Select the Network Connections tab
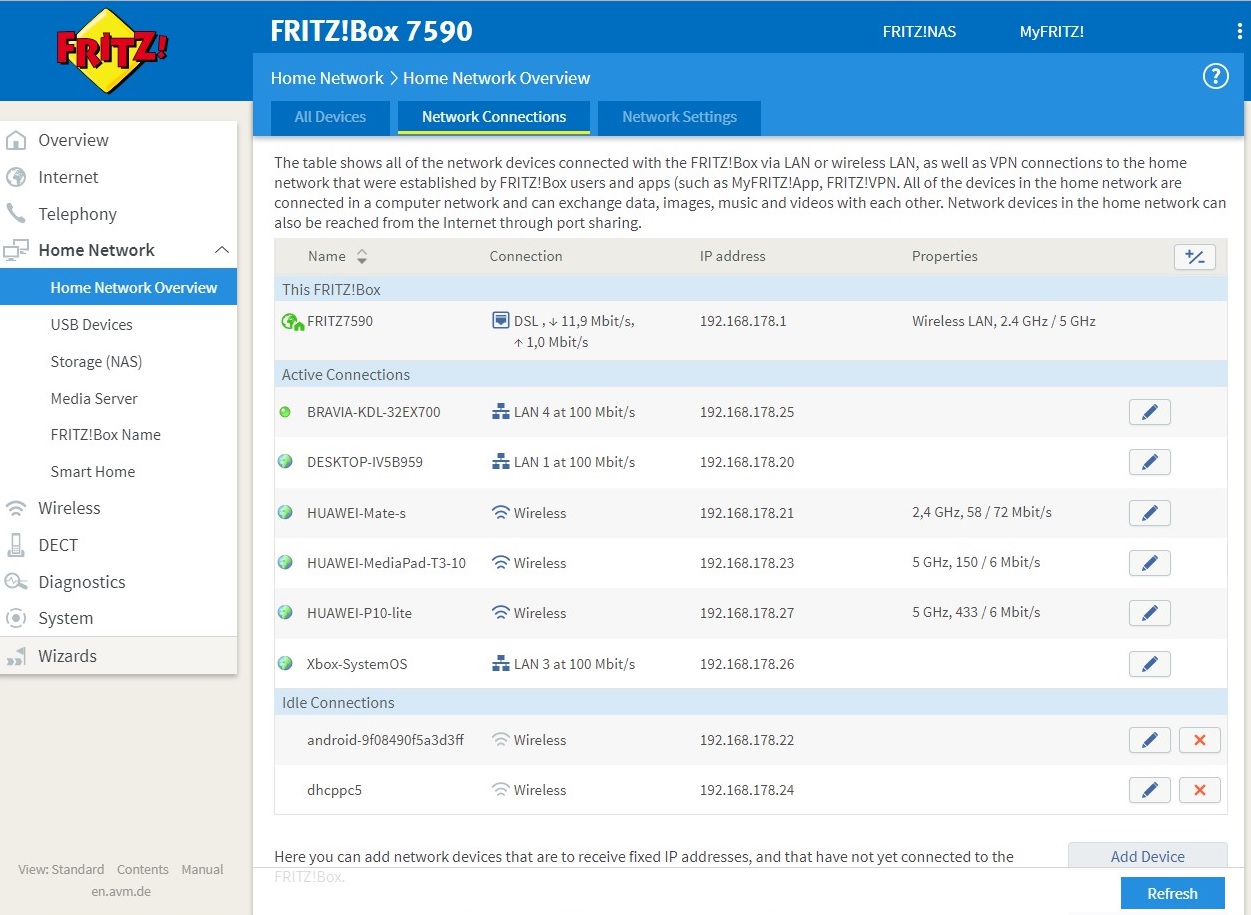Screen dimensions: 1251x915 tap(494, 117)
